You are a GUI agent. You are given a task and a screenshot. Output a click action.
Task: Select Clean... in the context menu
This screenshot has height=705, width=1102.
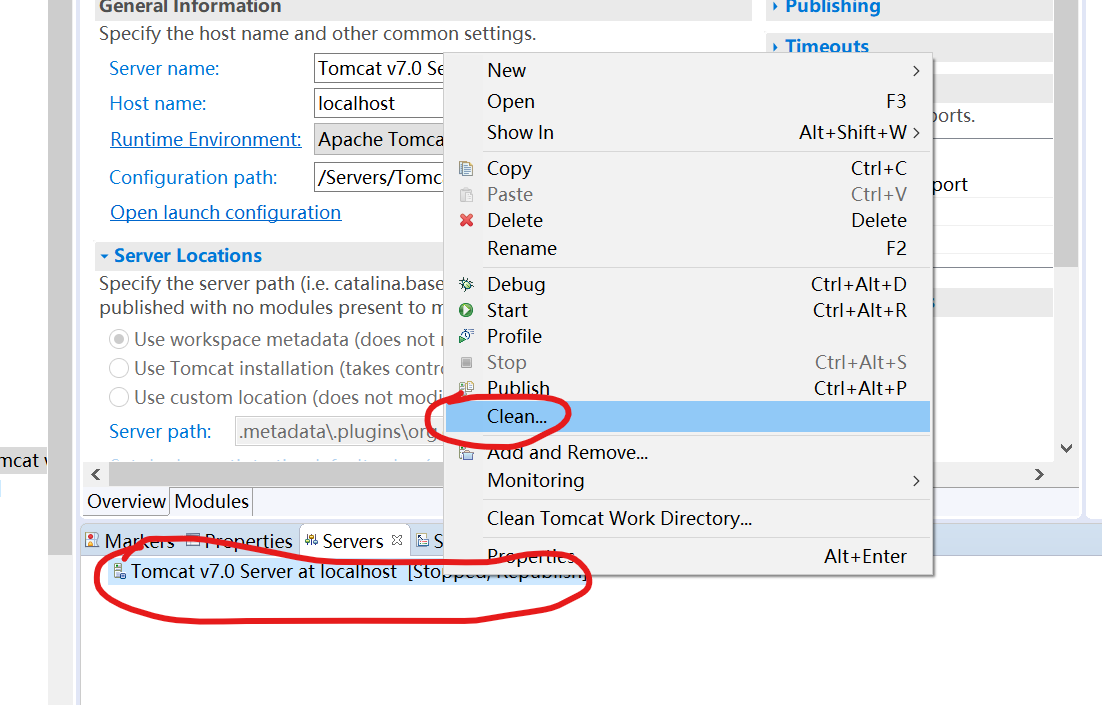click(x=688, y=417)
